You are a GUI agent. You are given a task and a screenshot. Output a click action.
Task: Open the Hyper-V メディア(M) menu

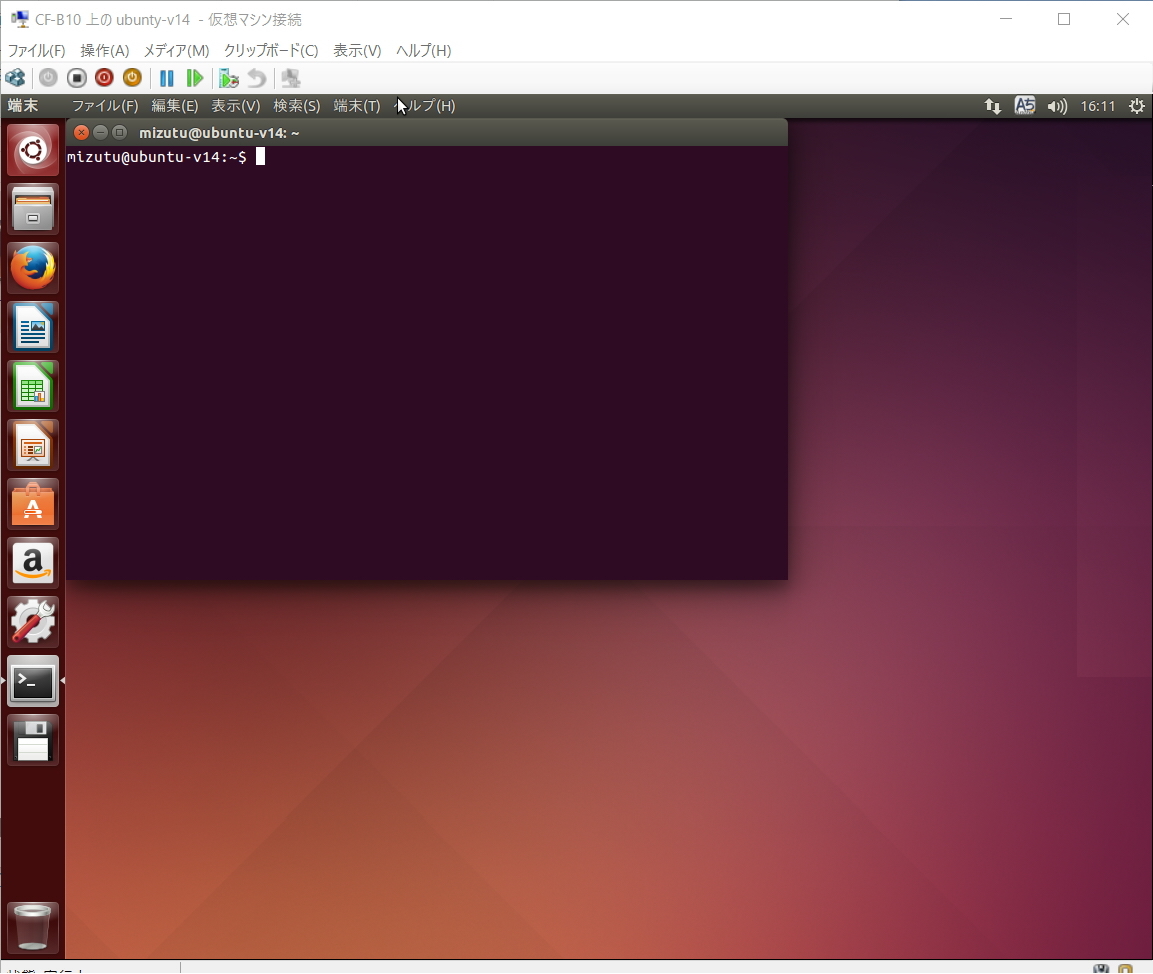click(176, 50)
